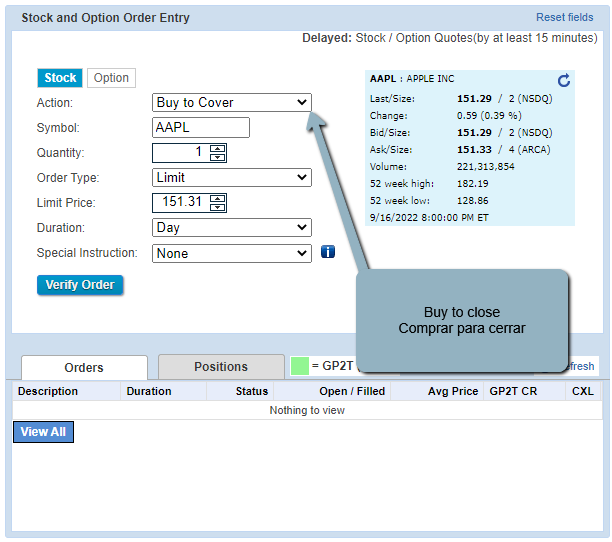Expand the Order Type dropdown set to Limit

pos(232,178)
